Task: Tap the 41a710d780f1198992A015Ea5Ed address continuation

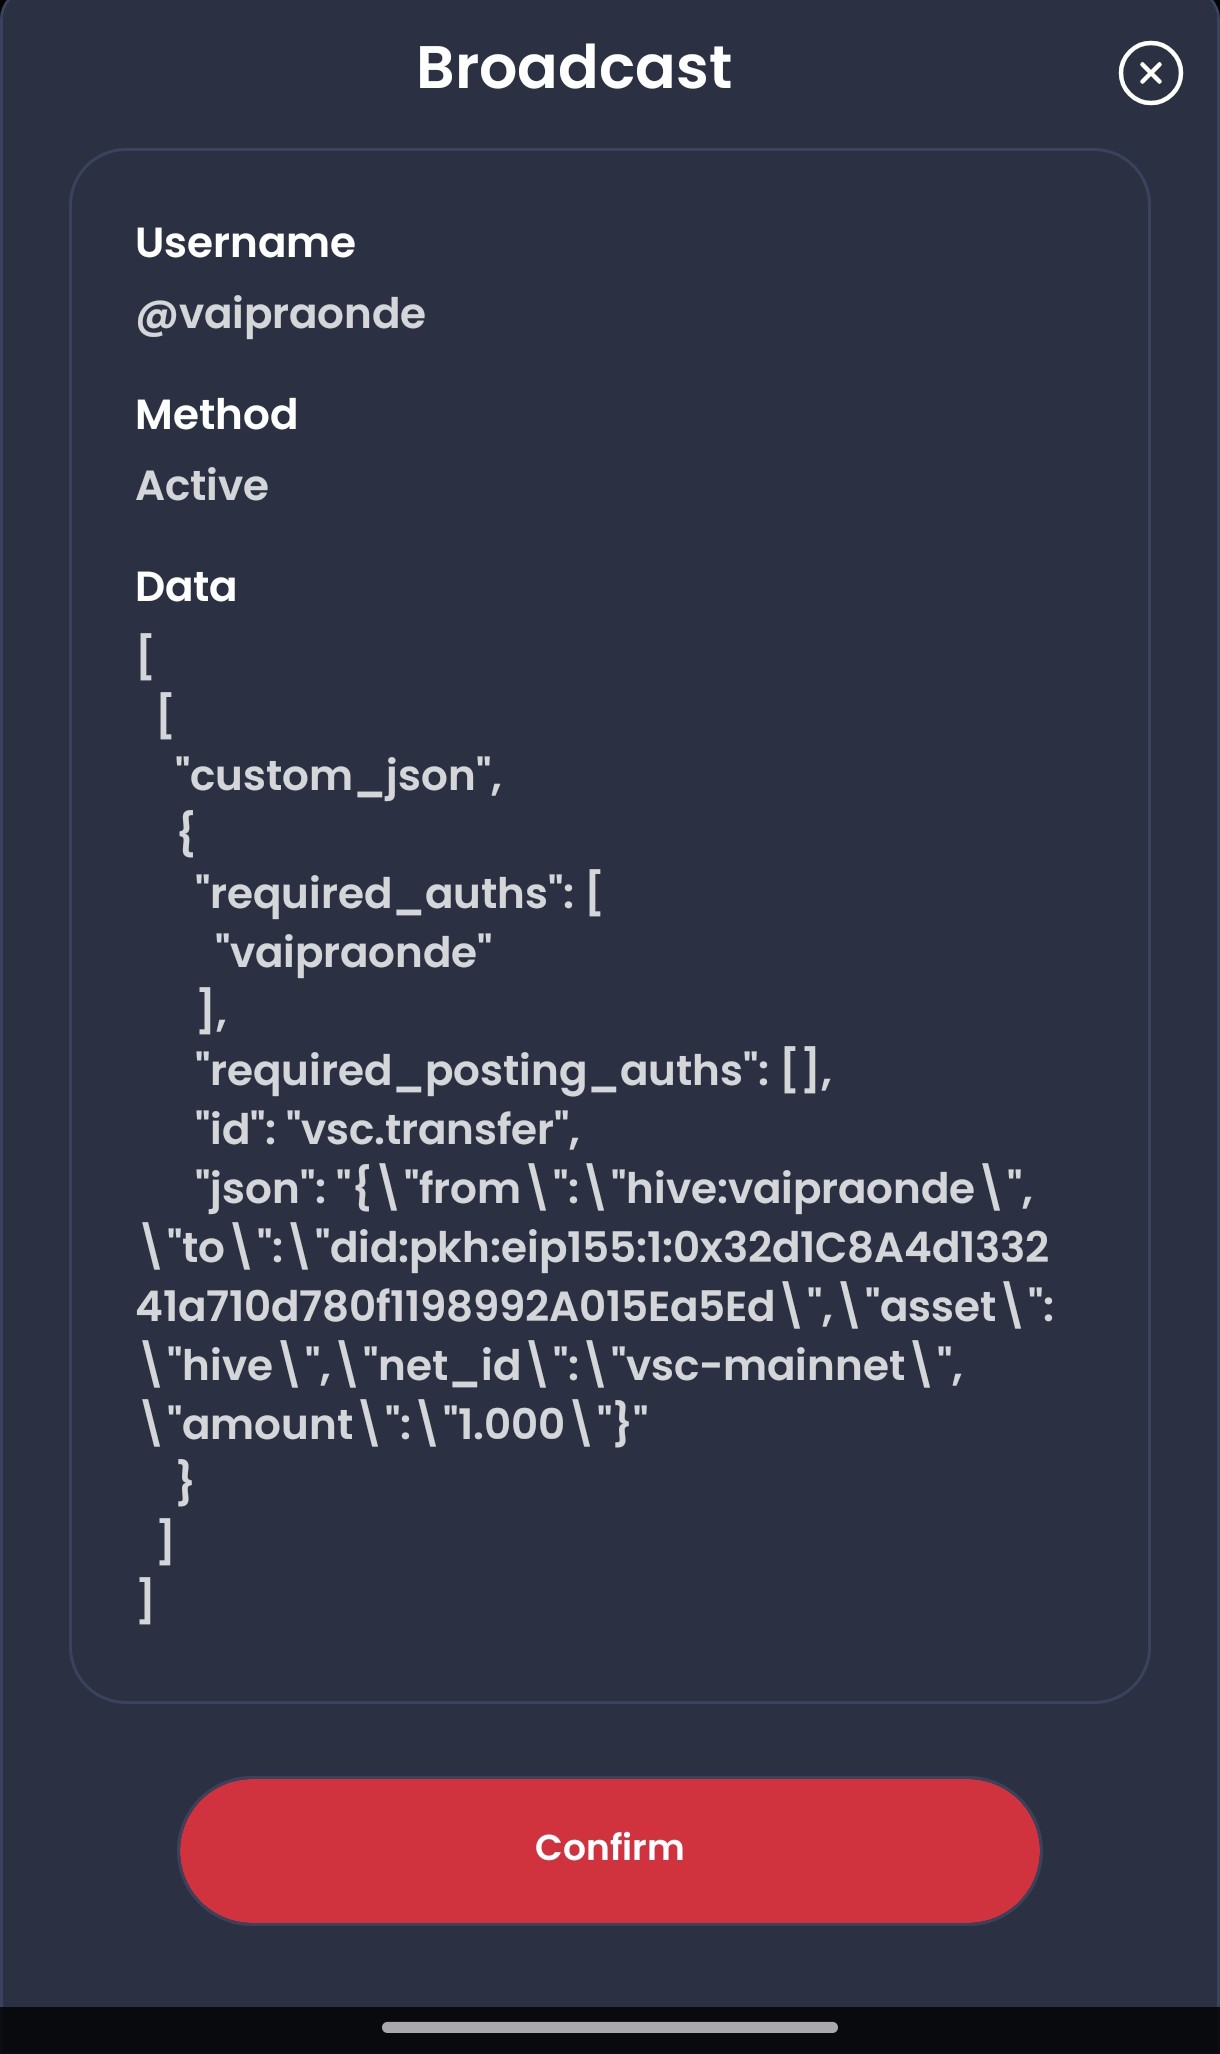Action: pos(456,1306)
